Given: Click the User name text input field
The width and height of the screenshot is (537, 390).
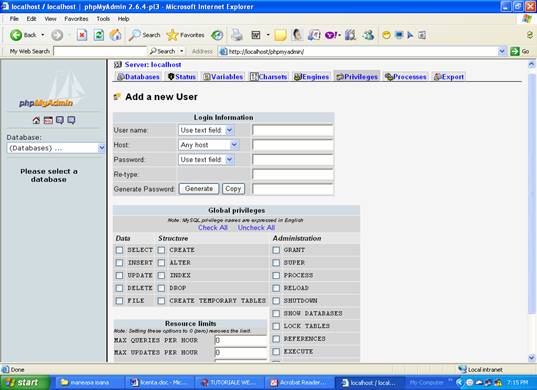Looking at the screenshot, I should click(x=293, y=130).
